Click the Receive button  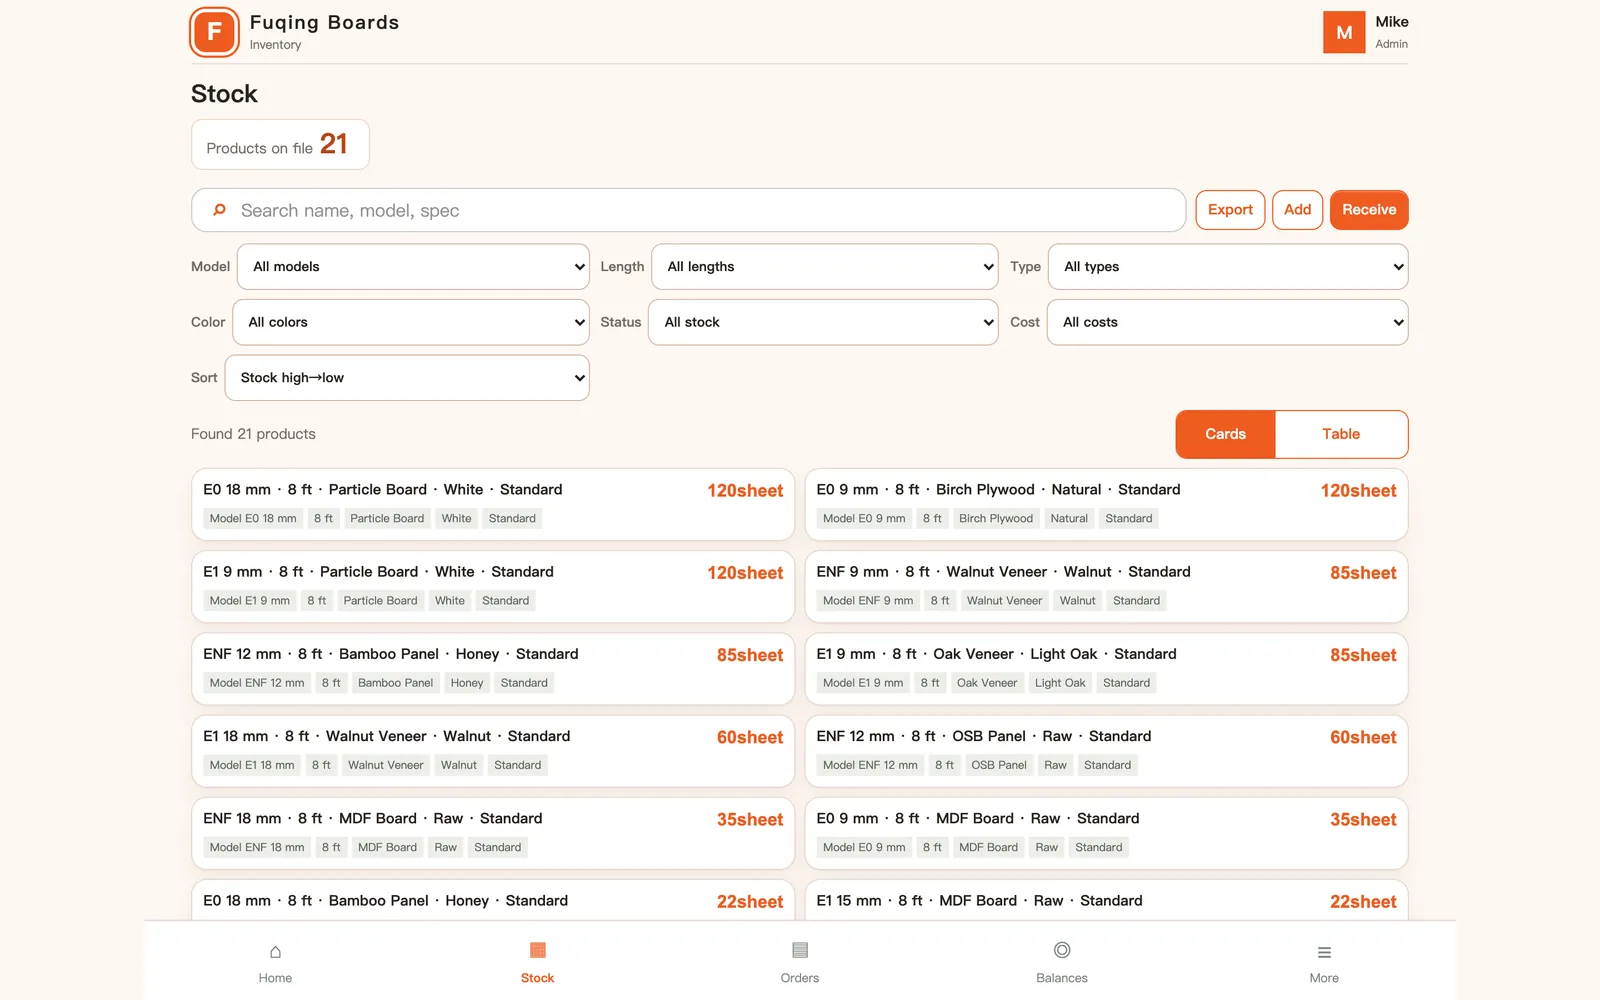(1369, 210)
